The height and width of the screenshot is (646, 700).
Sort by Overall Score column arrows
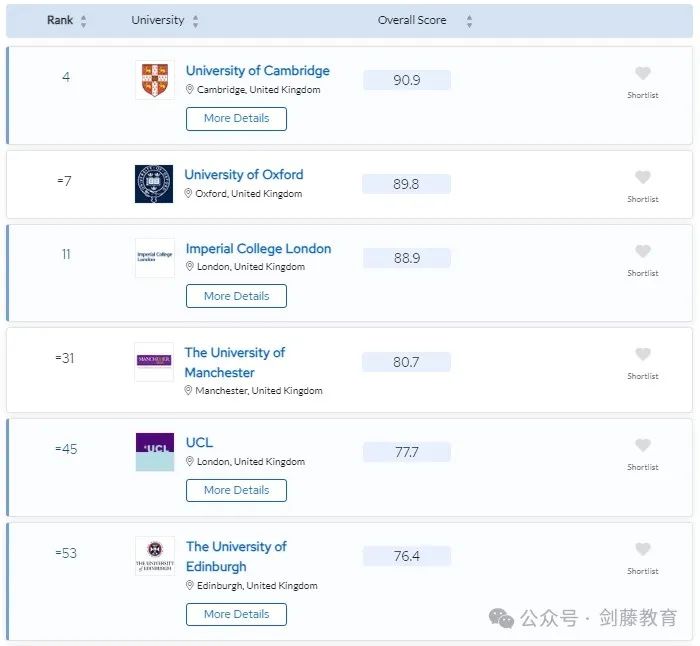469,21
